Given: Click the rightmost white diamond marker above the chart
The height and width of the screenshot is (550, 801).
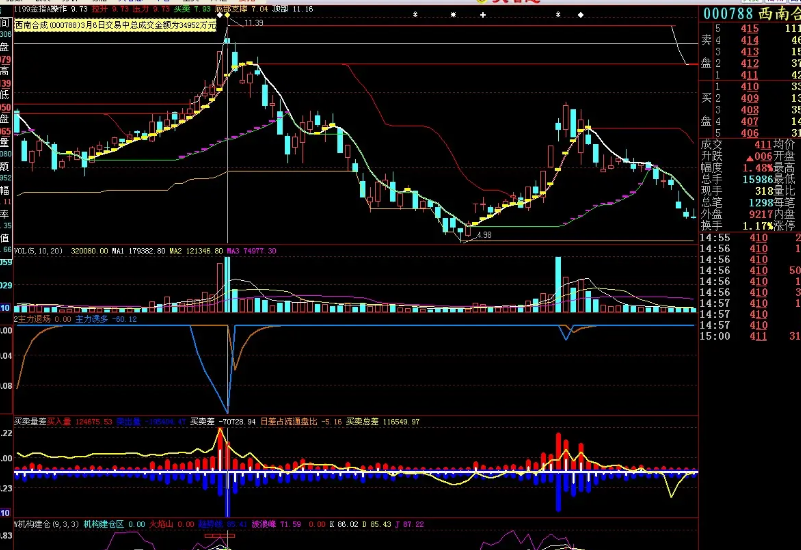Looking at the screenshot, I should coord(580,15).
